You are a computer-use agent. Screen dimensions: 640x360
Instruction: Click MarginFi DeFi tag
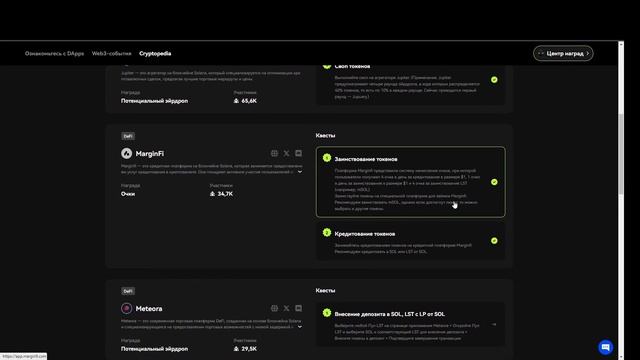point(128,136)
